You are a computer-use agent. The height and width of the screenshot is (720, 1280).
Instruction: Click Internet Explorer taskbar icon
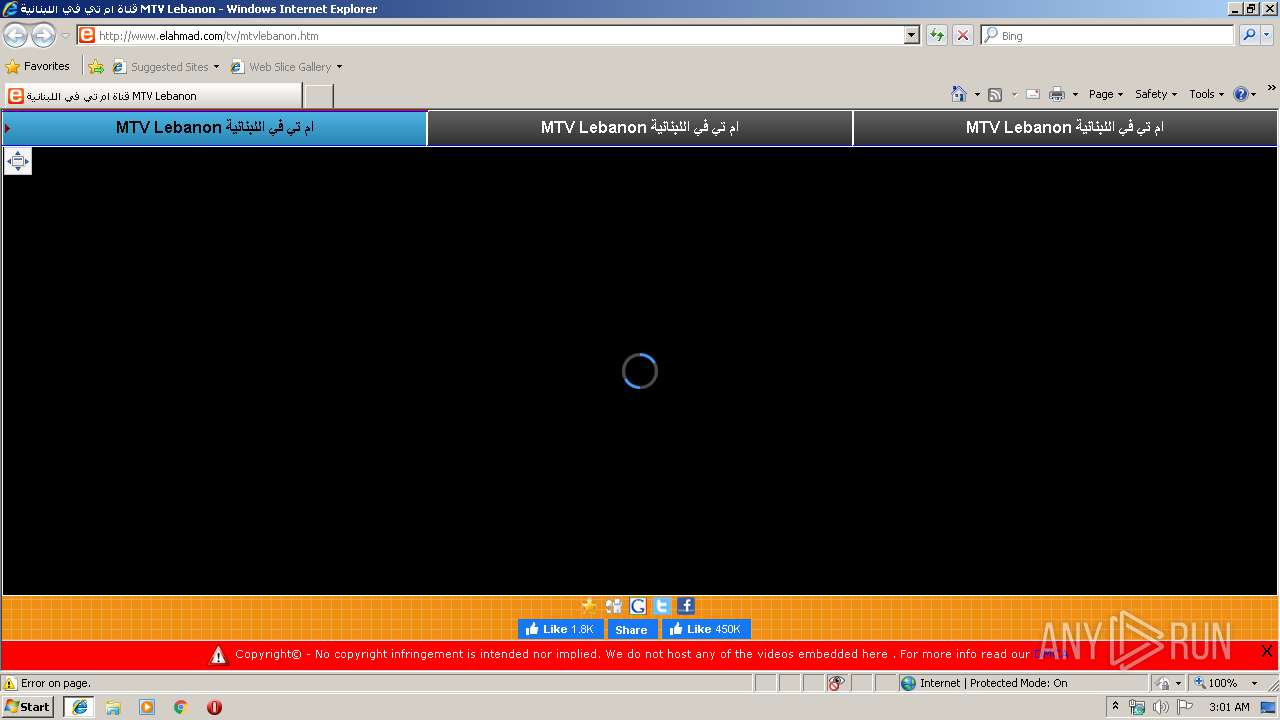click(x=79, y=707)
